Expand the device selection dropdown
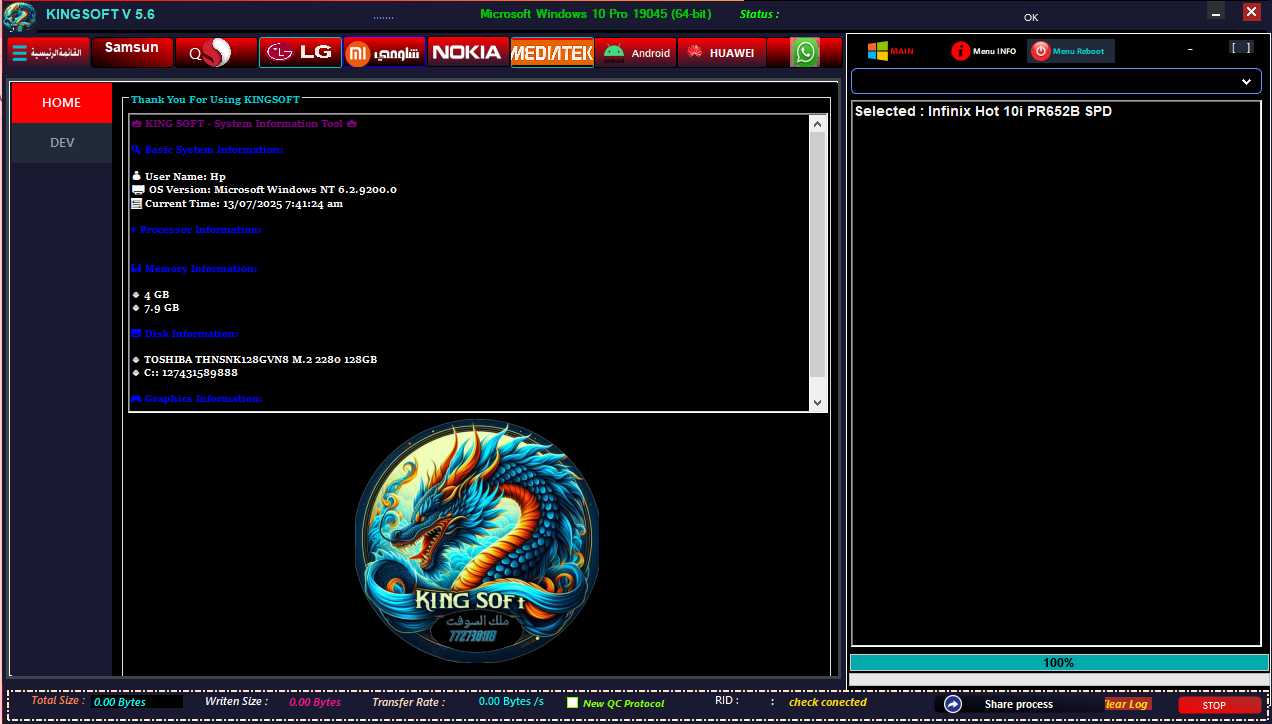 click(1246, 81)
